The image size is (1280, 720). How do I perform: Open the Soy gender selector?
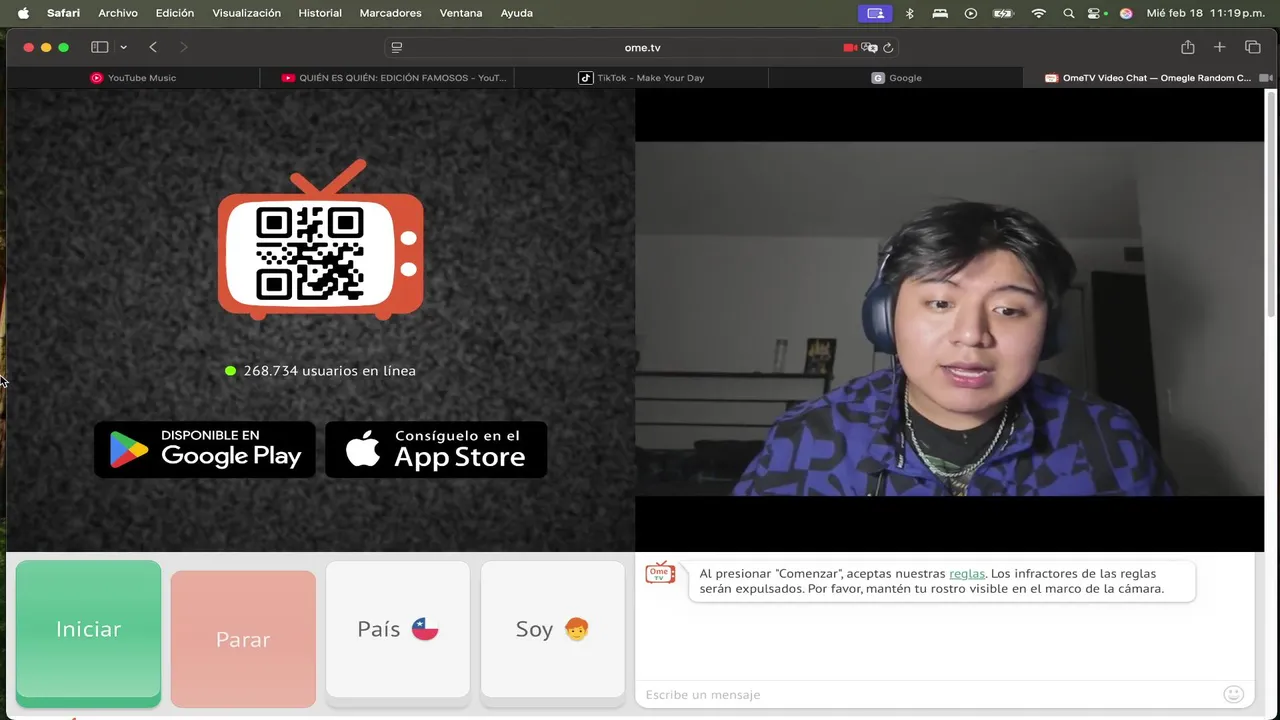(x=553, y=629)
